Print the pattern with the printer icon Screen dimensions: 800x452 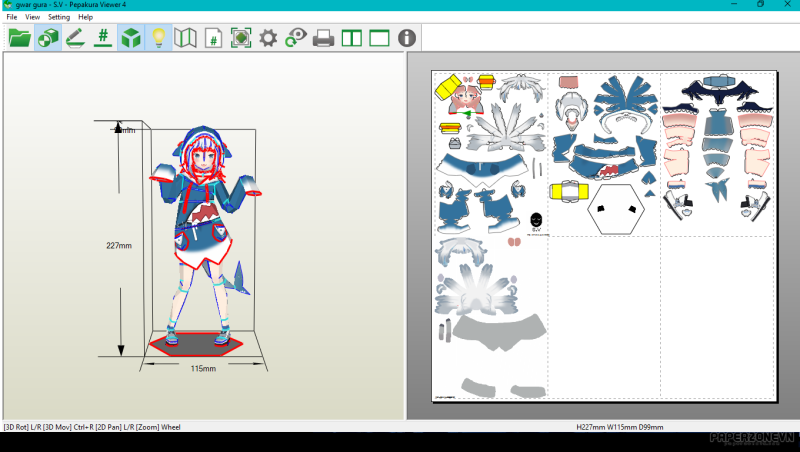(323, 38)
